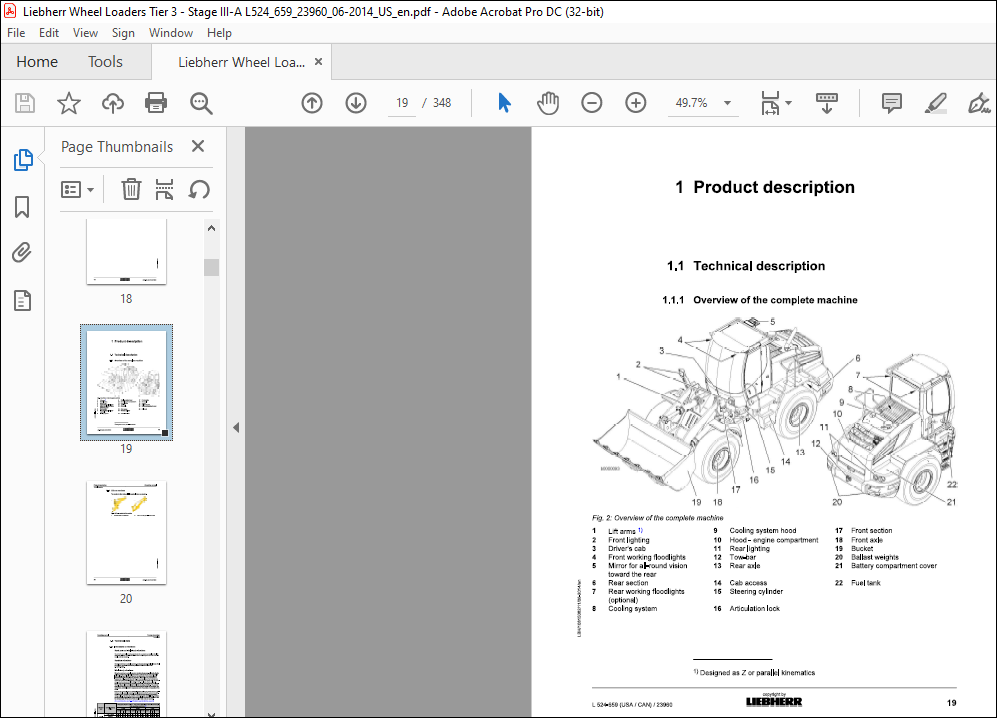Open the View menu

tap(85, 33)
